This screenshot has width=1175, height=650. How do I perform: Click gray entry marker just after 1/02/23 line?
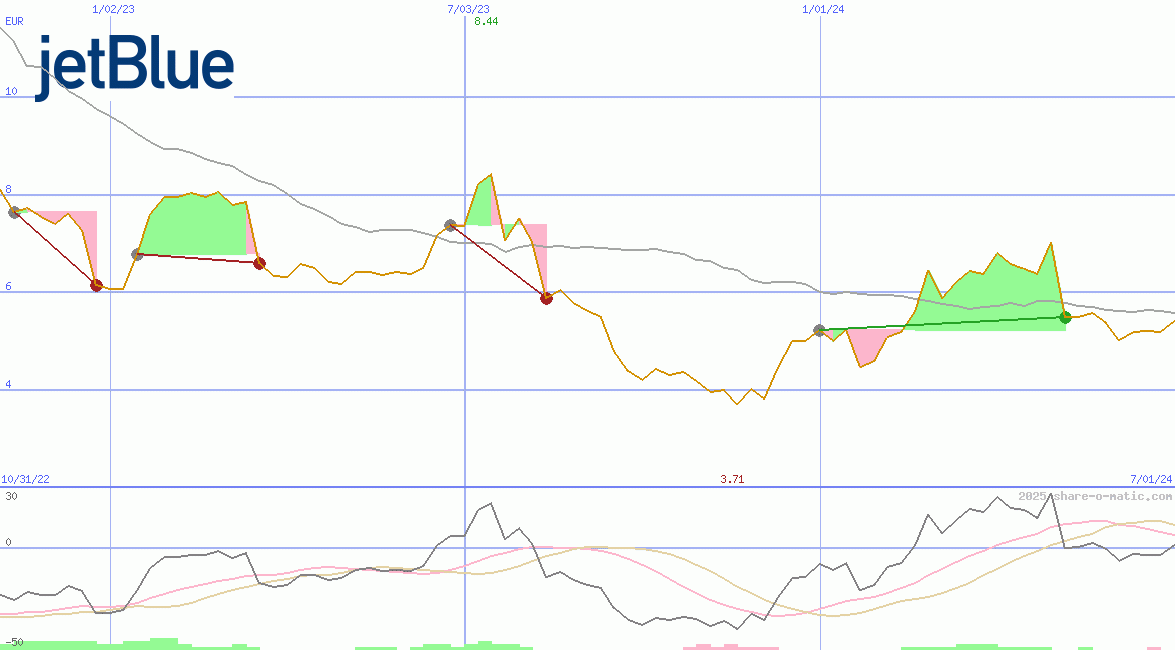pyautogui.click(x=137, y=254)
